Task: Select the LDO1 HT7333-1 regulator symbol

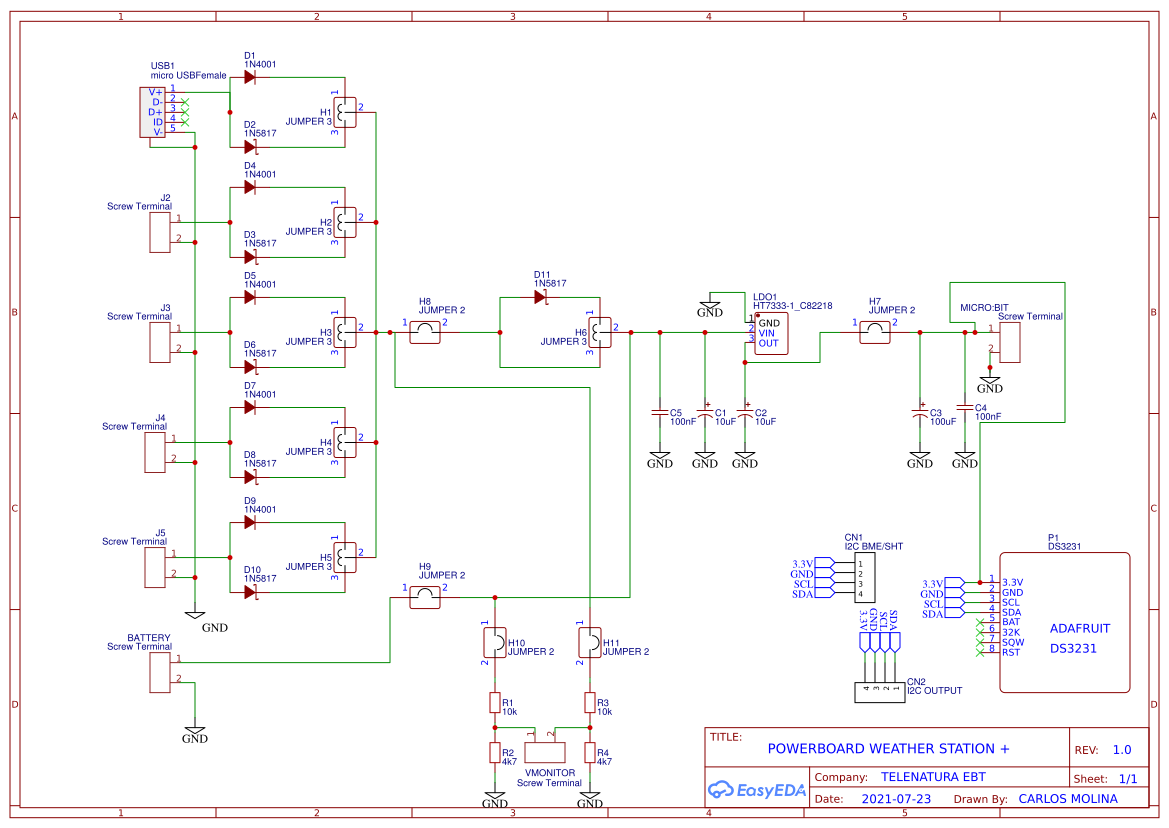Action: click(770, 332)
